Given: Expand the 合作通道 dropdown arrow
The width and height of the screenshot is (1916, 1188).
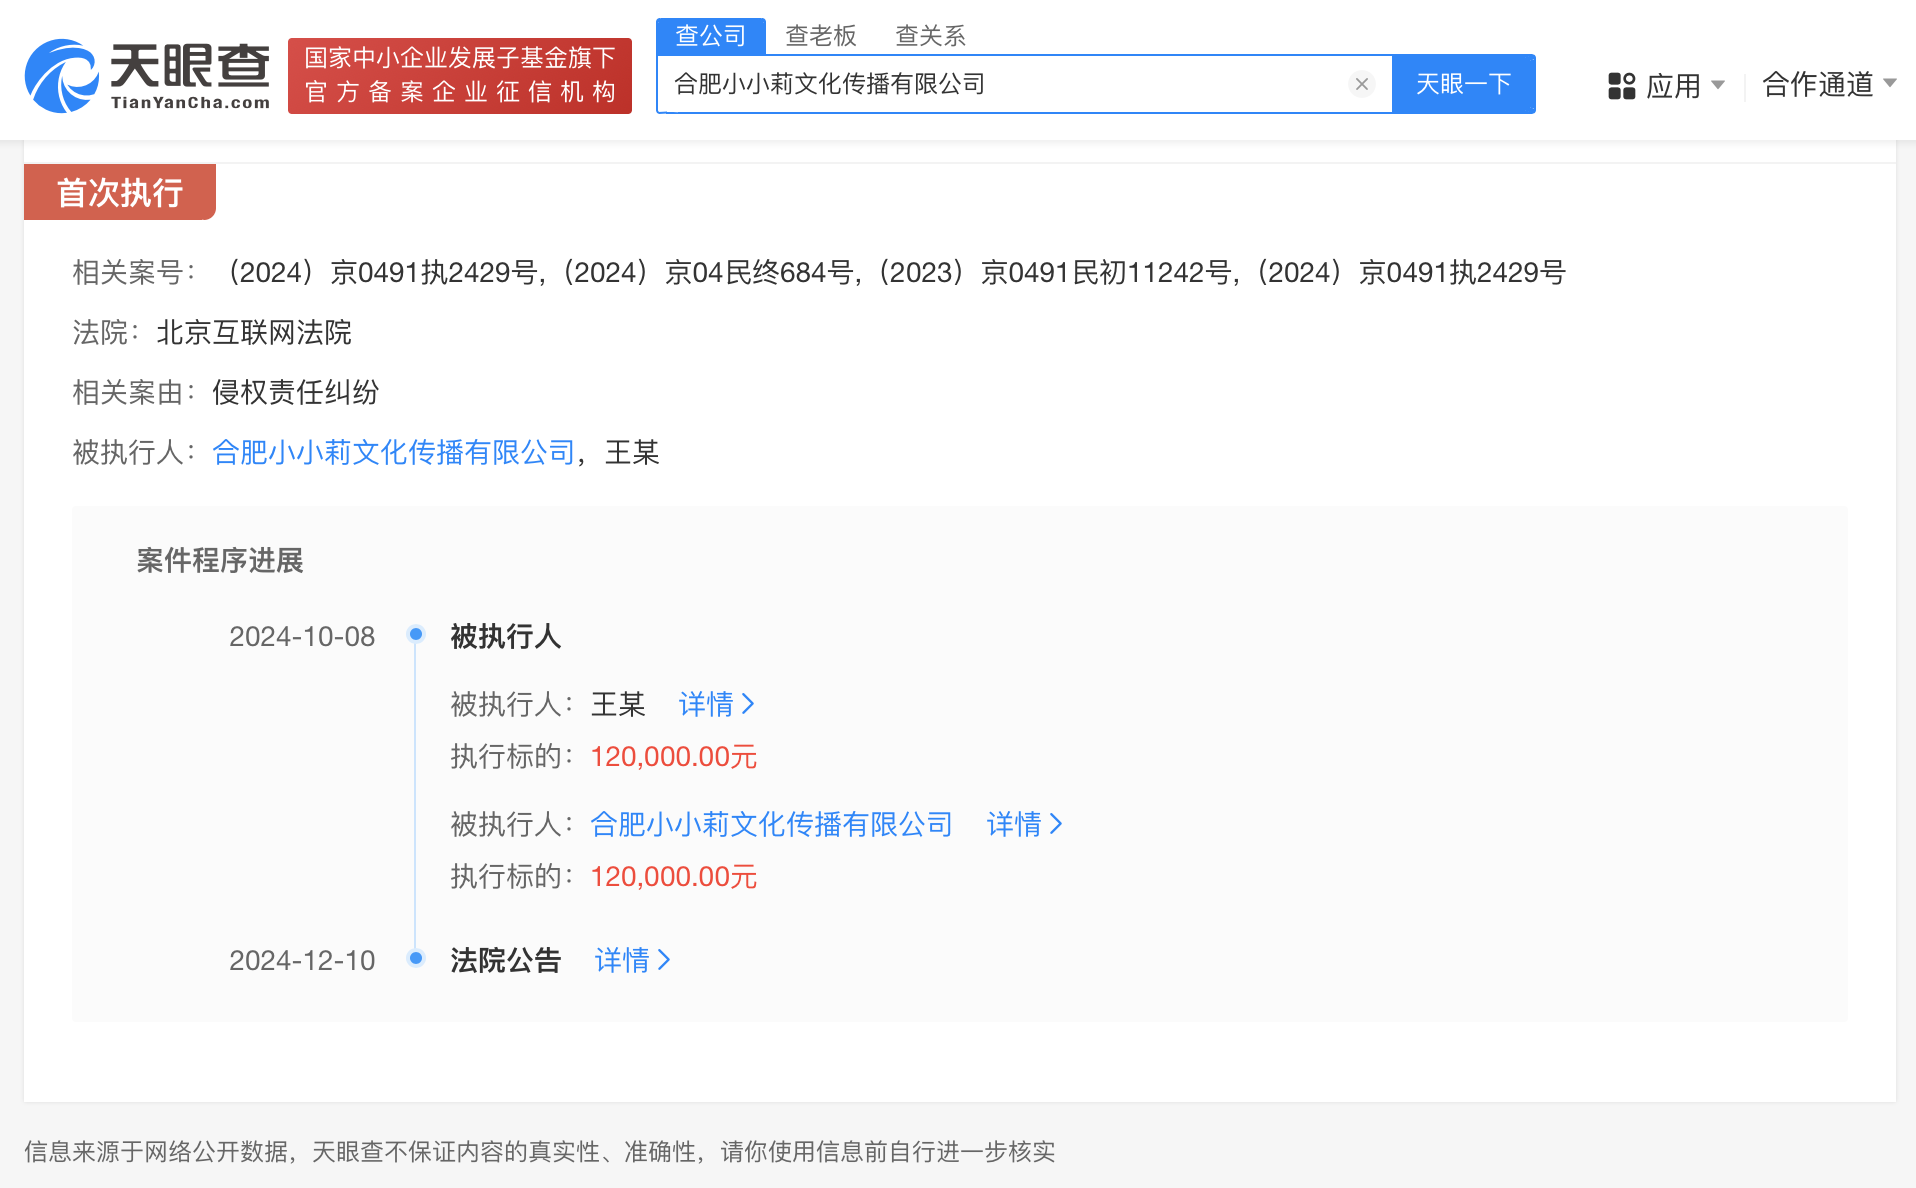Looking at the screenshot, I should point(1890,83).
